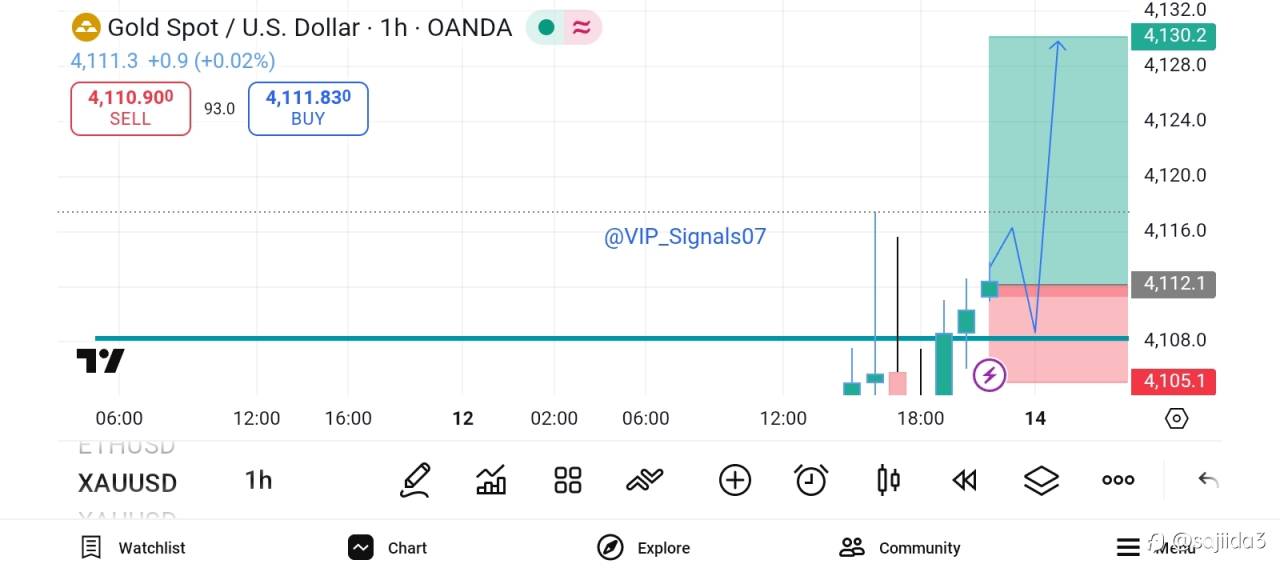The height and width of the screenshot is (576, 1280).
Task: Switch to the Watchlist tab
Action: tap(133, 547)
